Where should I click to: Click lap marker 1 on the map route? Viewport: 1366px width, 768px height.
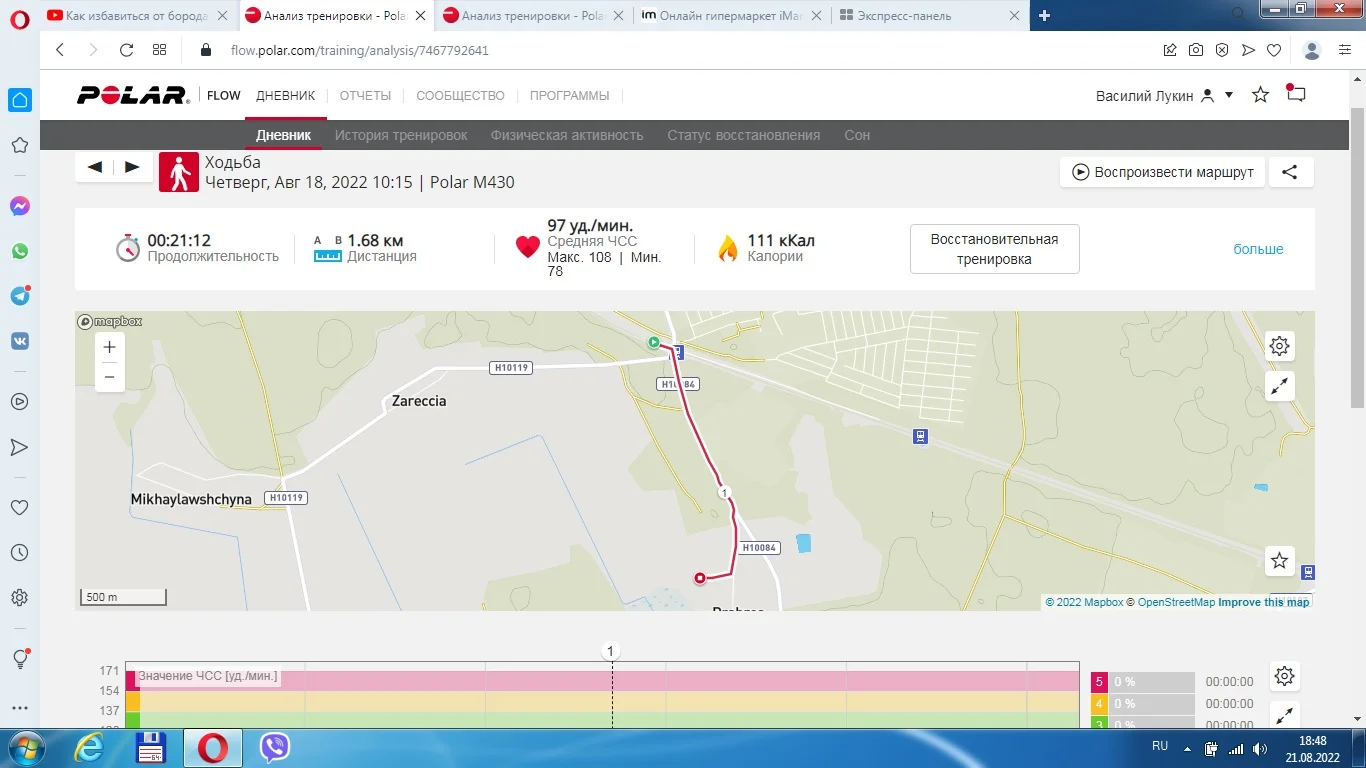pyautogui.click(x=723, y=492)
